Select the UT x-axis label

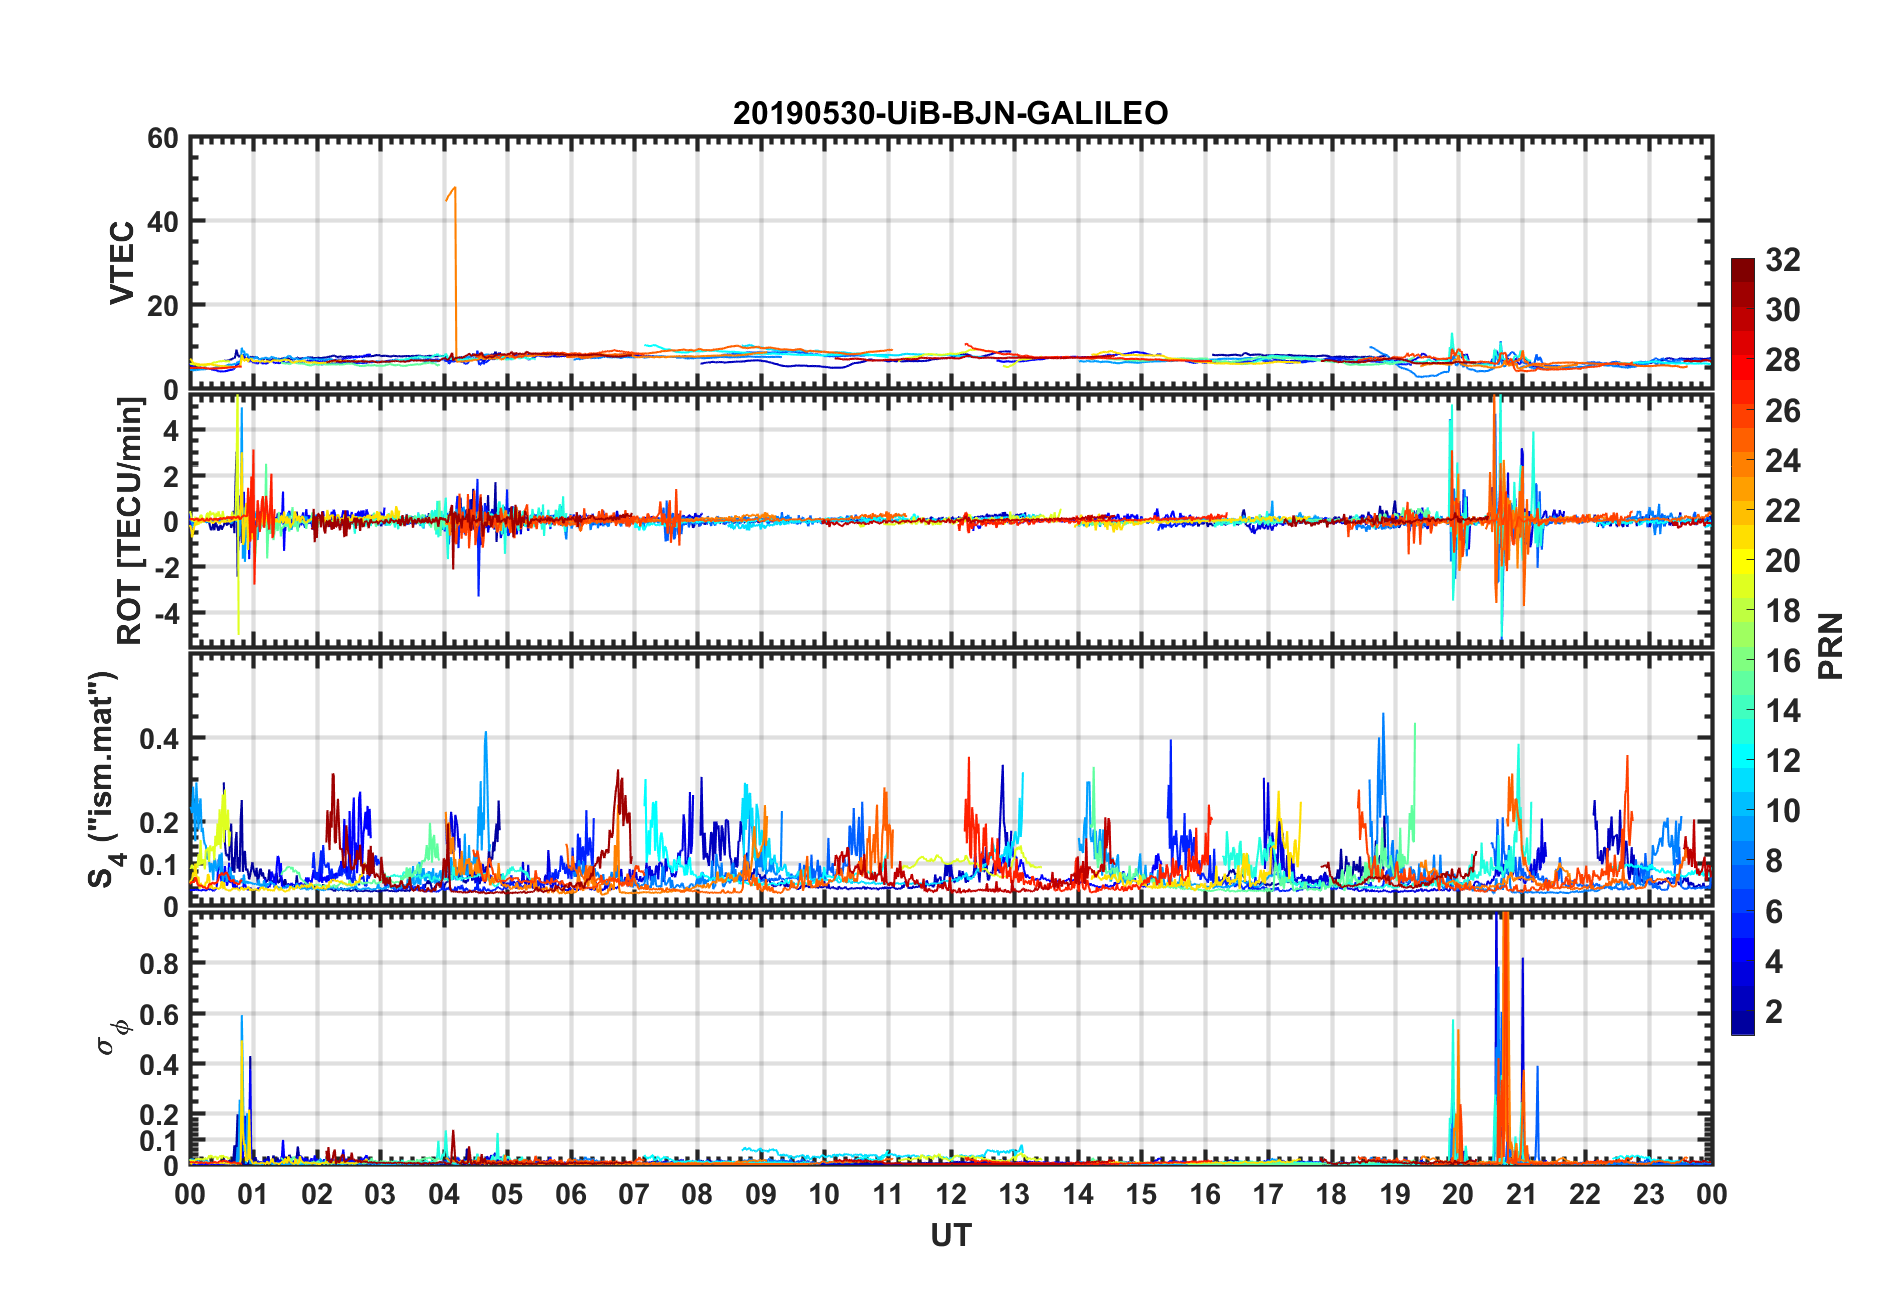tap(950, 1236)
